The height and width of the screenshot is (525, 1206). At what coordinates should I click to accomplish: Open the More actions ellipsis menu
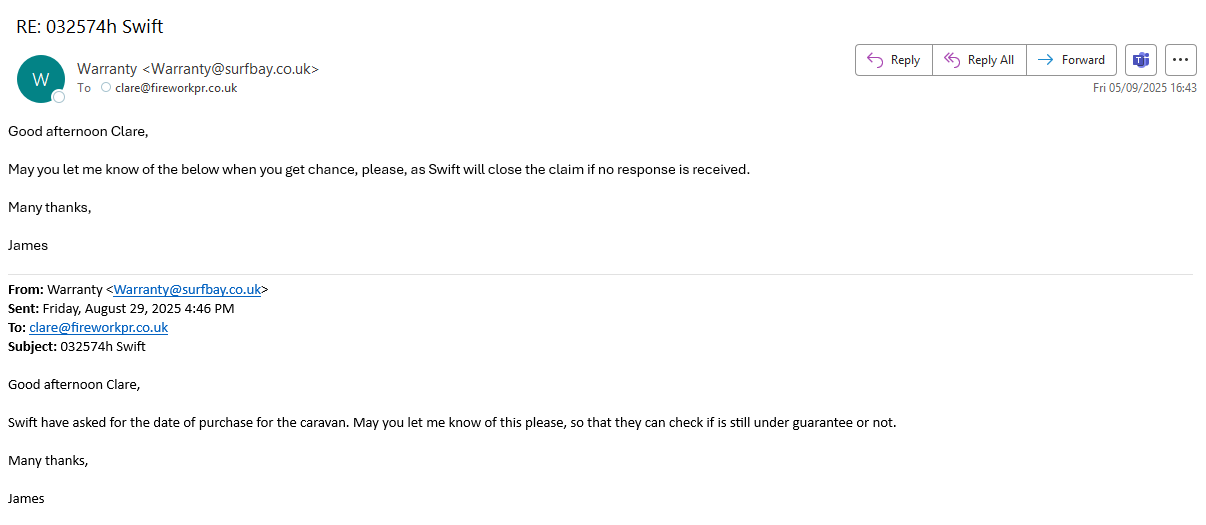(x=1181, y=60)
